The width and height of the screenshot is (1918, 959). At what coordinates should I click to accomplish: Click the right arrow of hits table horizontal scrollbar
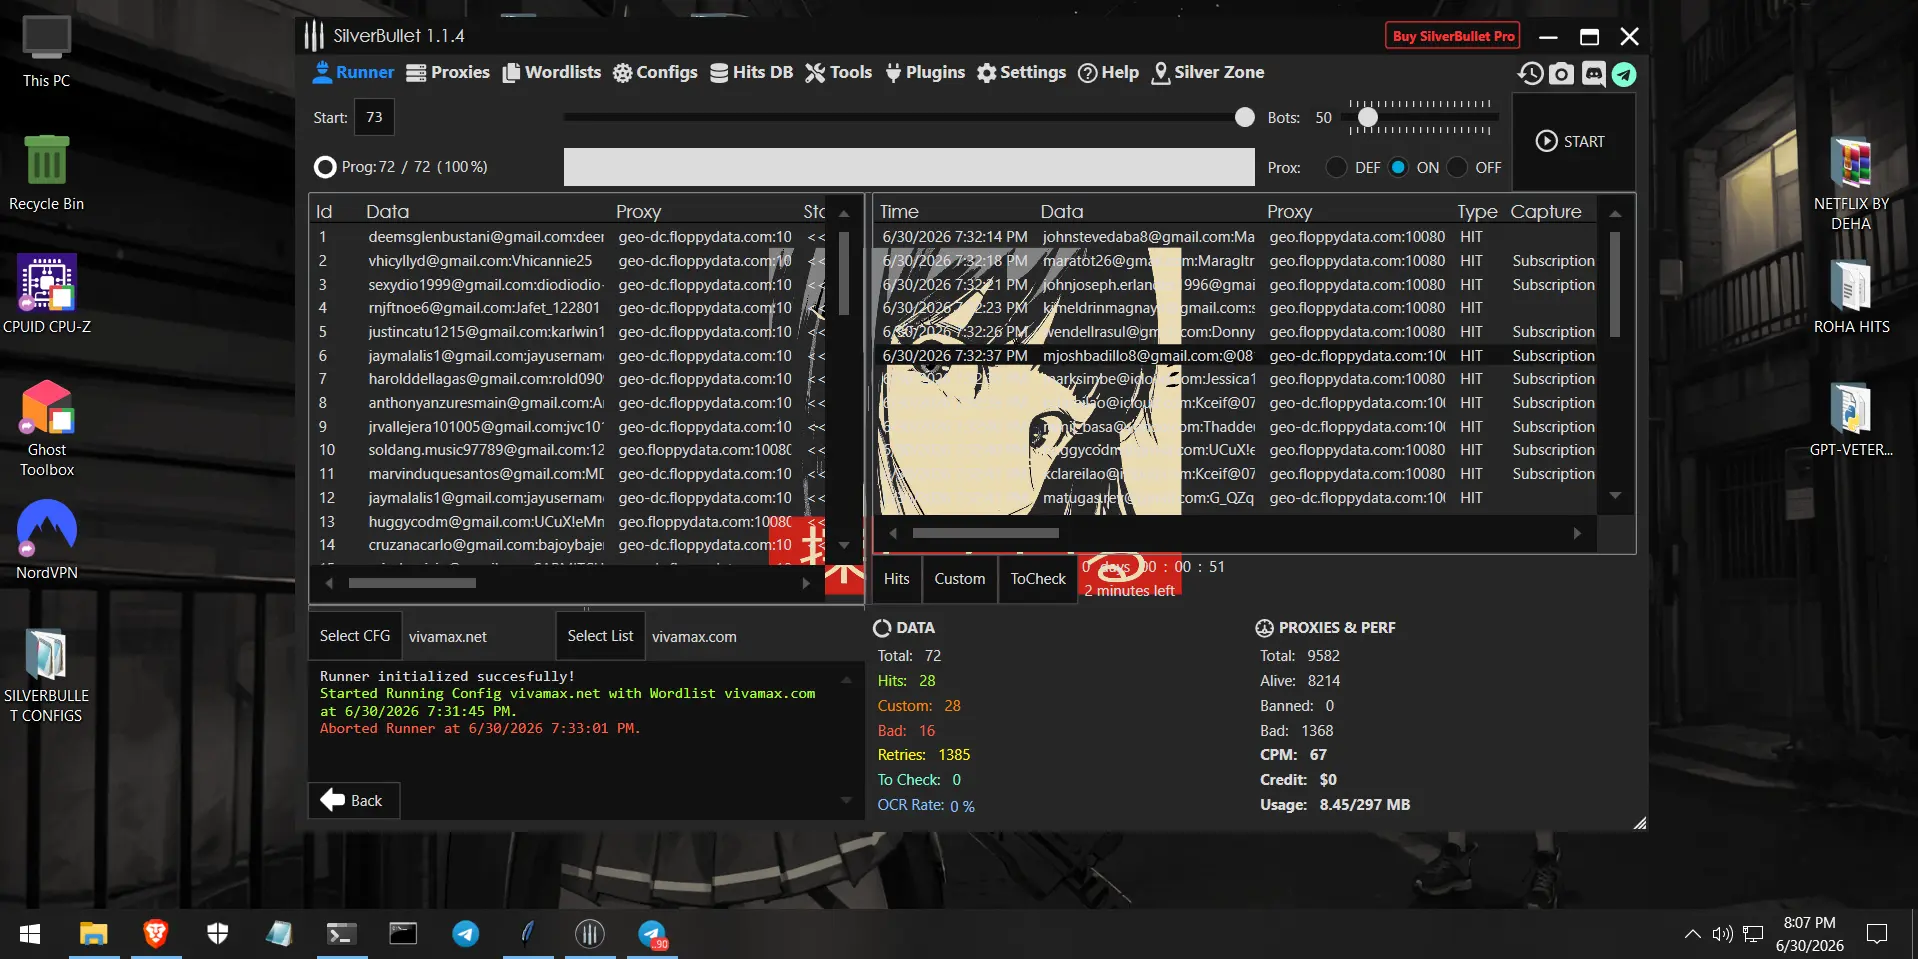point(1577,533)
